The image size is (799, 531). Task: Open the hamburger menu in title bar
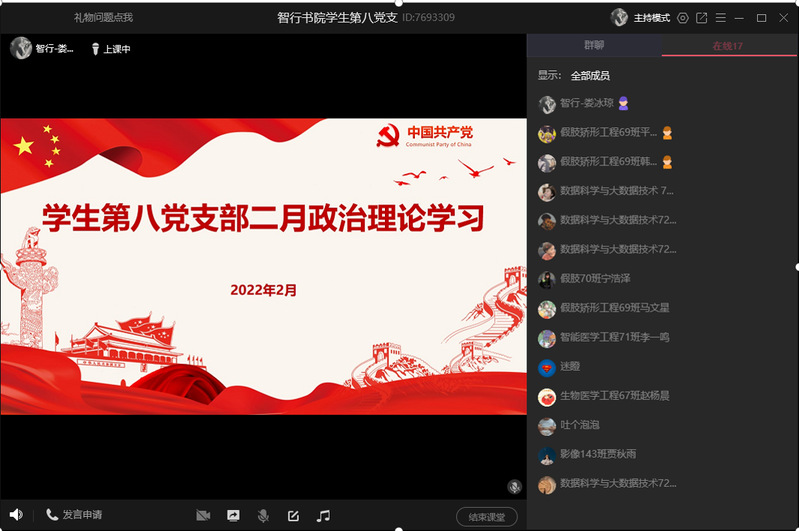720,18
